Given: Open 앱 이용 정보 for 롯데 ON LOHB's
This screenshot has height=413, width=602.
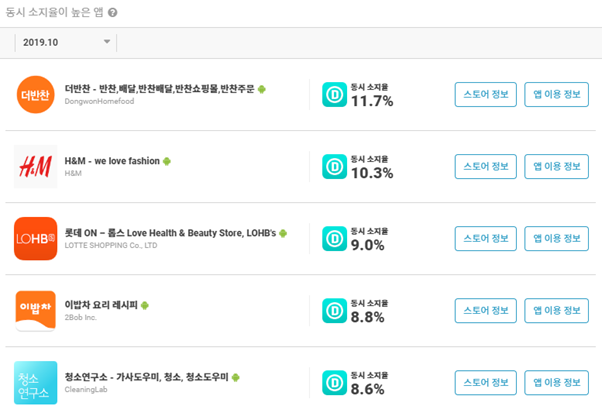Looking at the screenshot, I should (x=556, y=238).
